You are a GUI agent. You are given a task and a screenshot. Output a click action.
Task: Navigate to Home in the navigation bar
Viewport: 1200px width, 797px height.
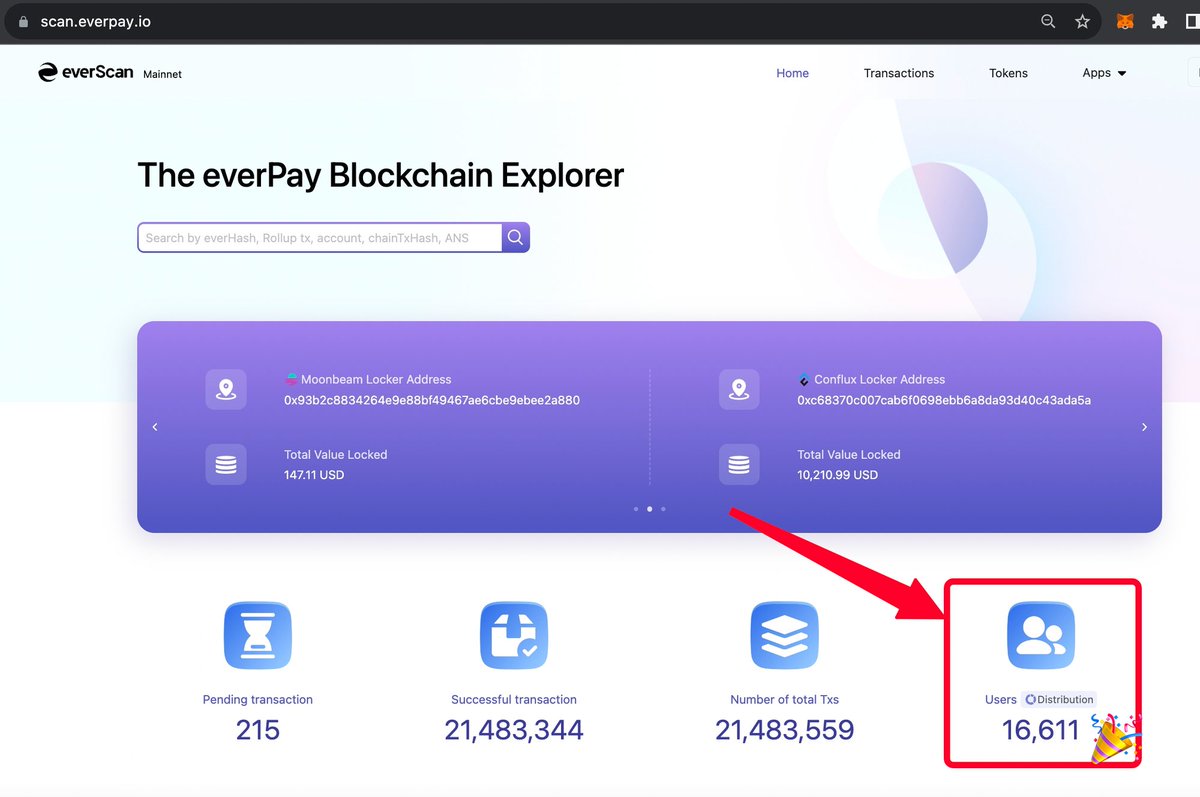pyautogui.click(x=792, y=72)
